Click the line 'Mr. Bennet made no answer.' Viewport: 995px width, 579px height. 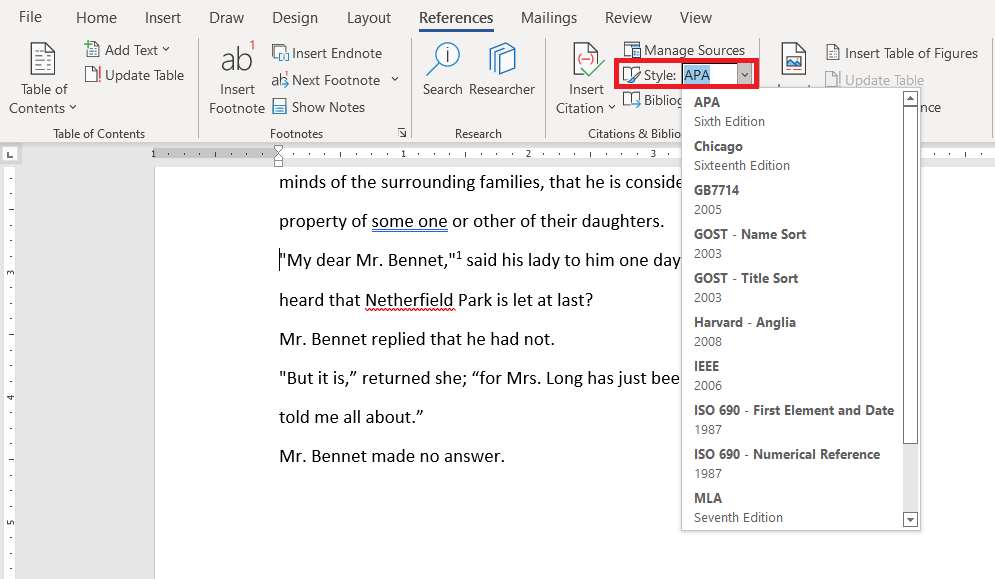click(x=392, y=456)
